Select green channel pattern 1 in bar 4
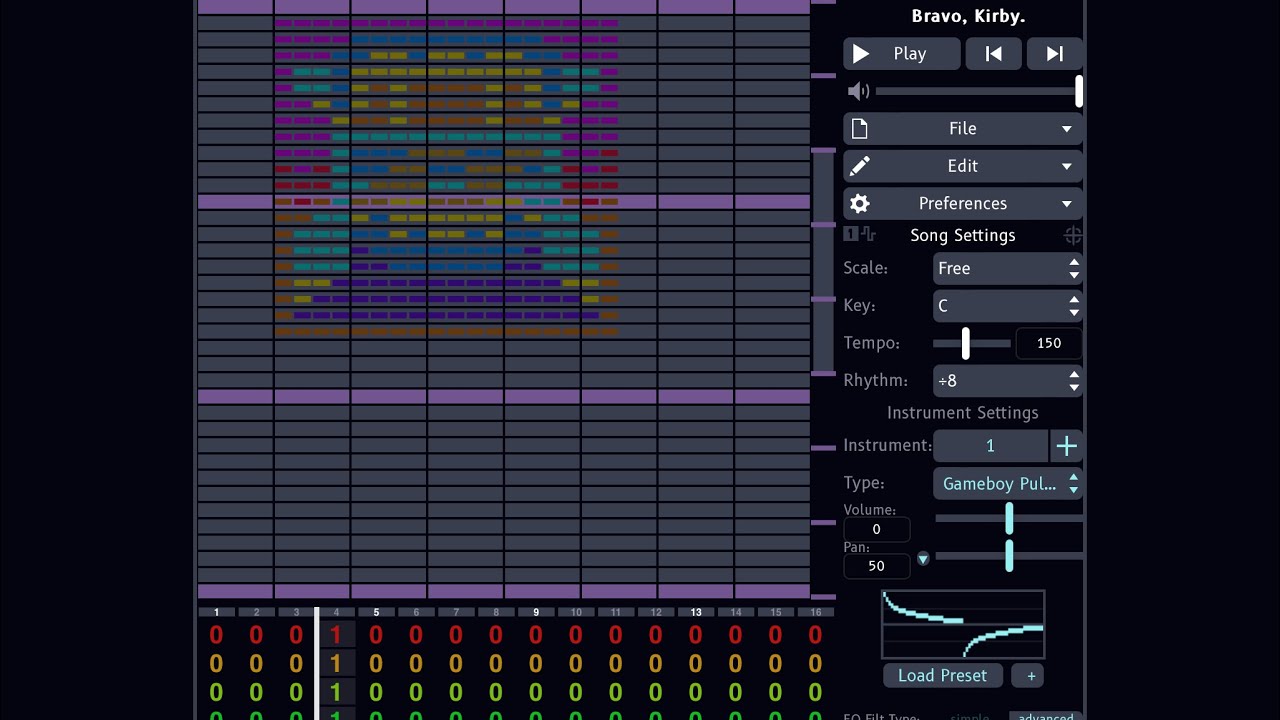1280x720 pixels. tap(336, 692)
